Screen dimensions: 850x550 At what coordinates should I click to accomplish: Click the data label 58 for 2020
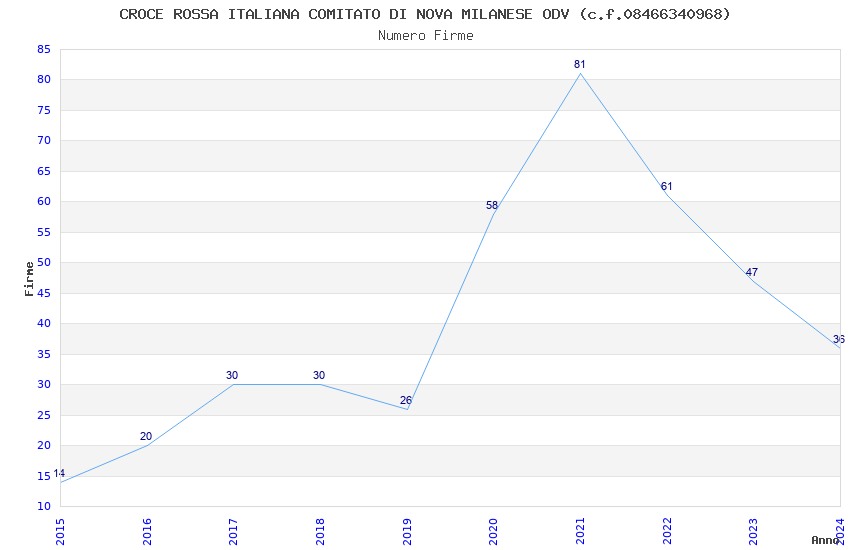pos(492,205)
